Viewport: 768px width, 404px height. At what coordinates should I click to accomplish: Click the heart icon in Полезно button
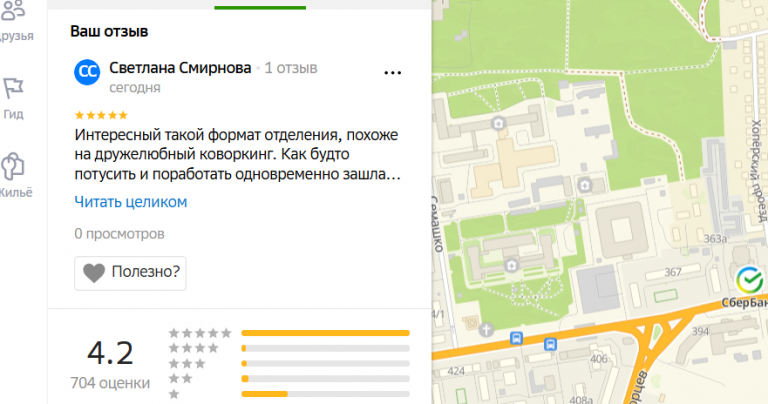coord(94,273)
